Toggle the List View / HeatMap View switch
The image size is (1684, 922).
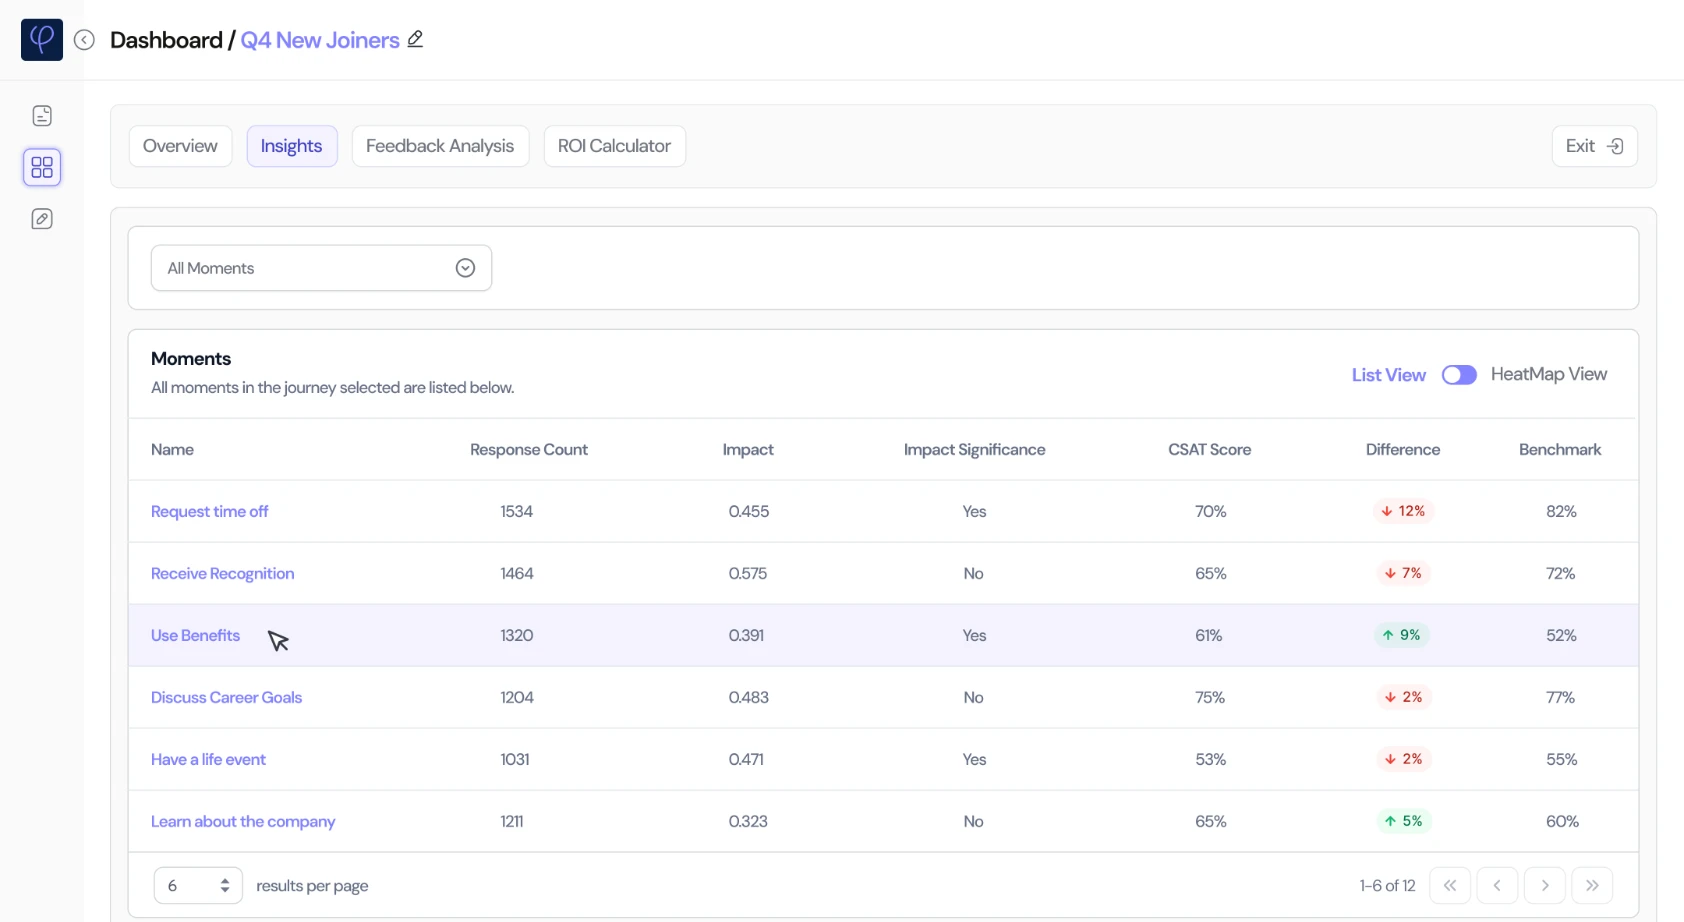[x=1459, y=375]
